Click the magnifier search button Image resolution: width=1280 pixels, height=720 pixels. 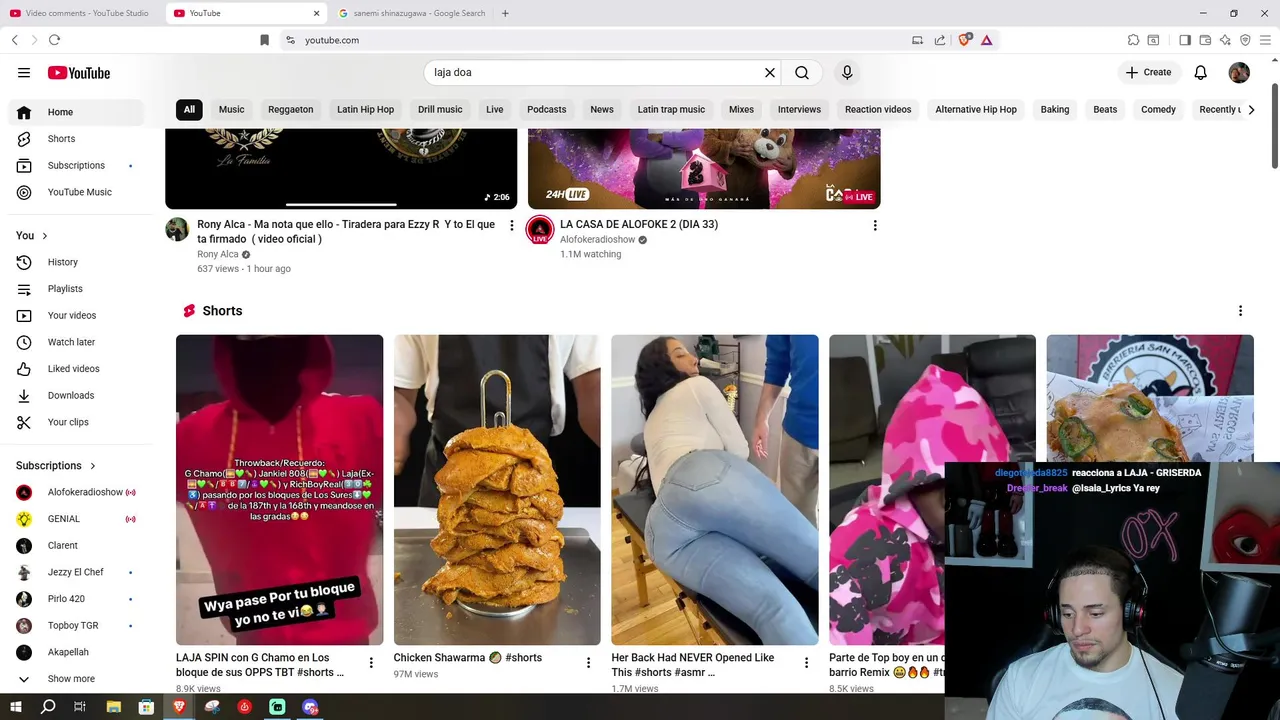(802, 72)
